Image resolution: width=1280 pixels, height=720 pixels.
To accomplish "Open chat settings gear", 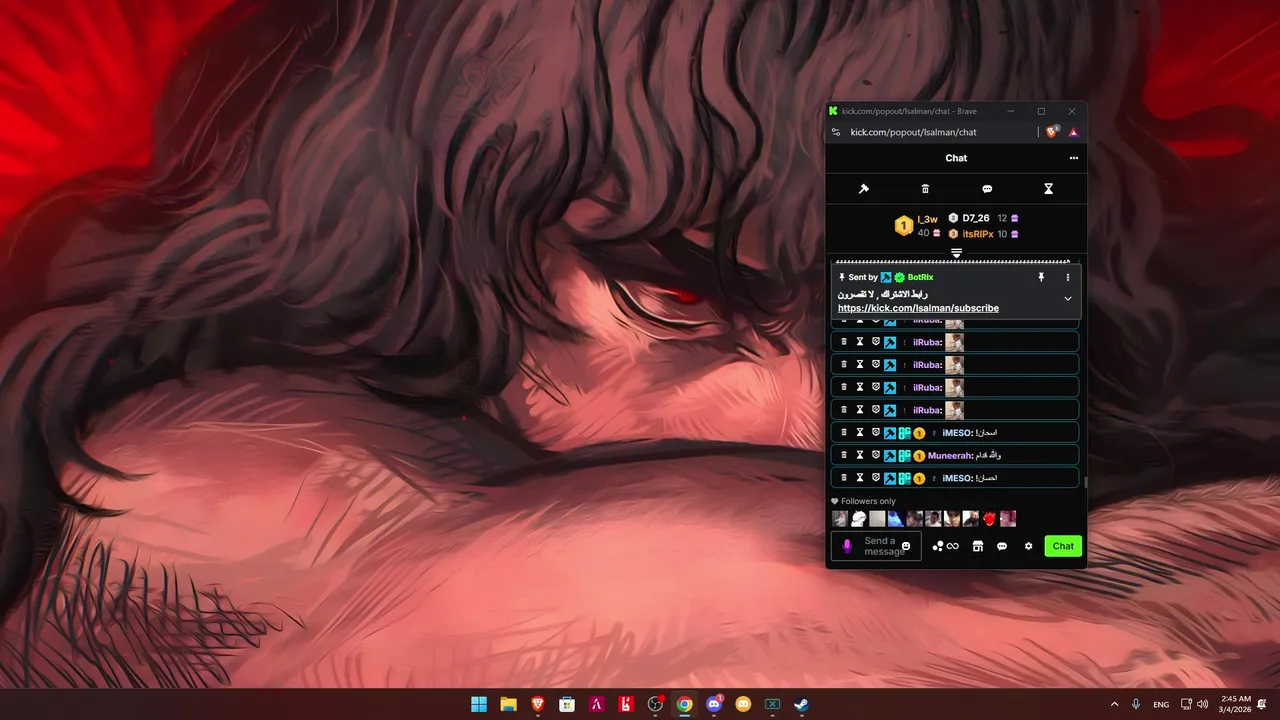I will pyautogui.click(x=1028, y=546).
